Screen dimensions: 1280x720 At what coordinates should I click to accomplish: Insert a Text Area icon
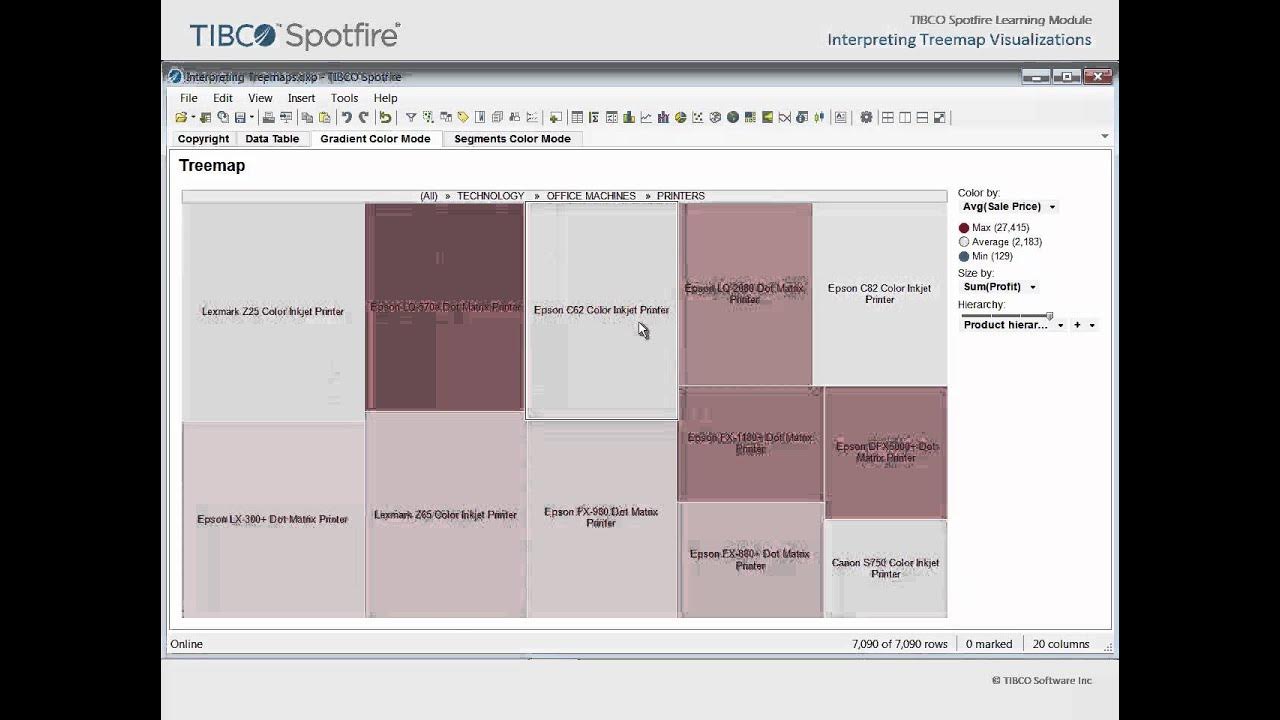pyautogui.click(x=840, y=117)
